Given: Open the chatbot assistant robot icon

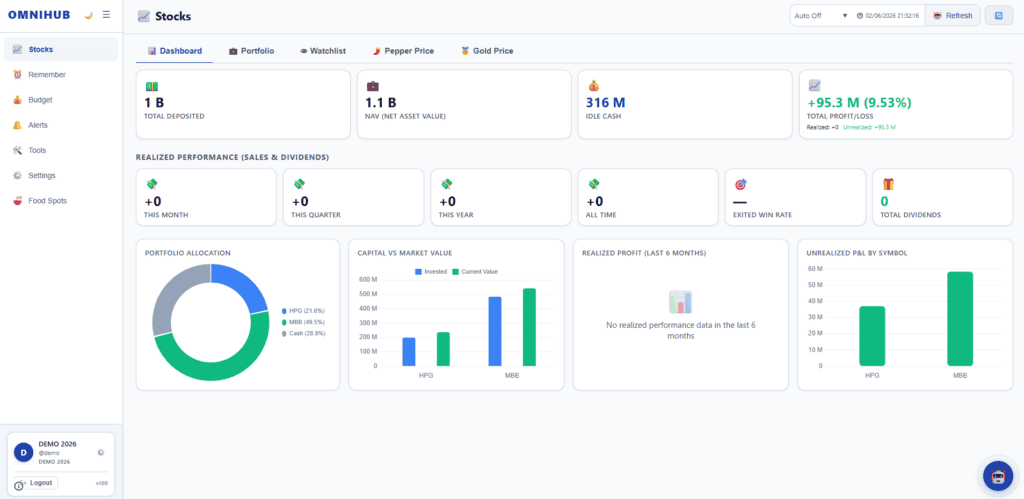Looking at the screenshot, I should tap(998, 475).
